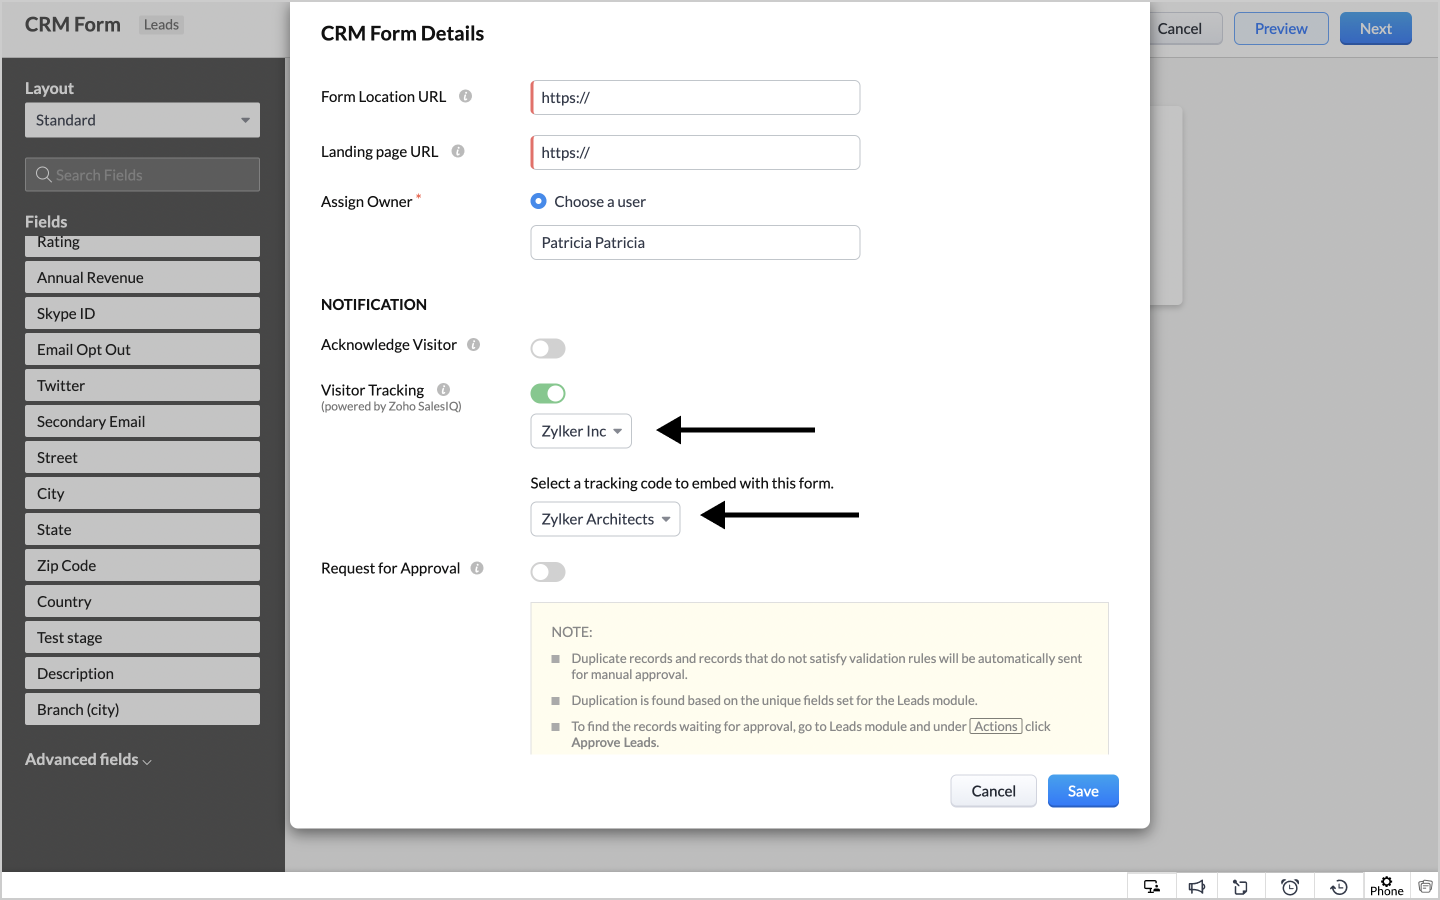Screen dimensions: 1440x900
Task: Open the Zylker Inc dropdown
Action: [x=581, y=431]
